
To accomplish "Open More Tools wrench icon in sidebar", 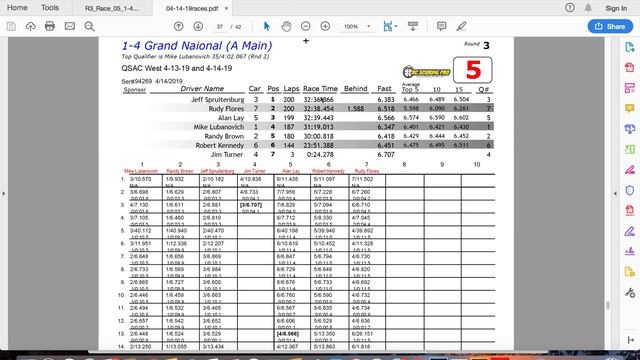I will click(630, 293).
